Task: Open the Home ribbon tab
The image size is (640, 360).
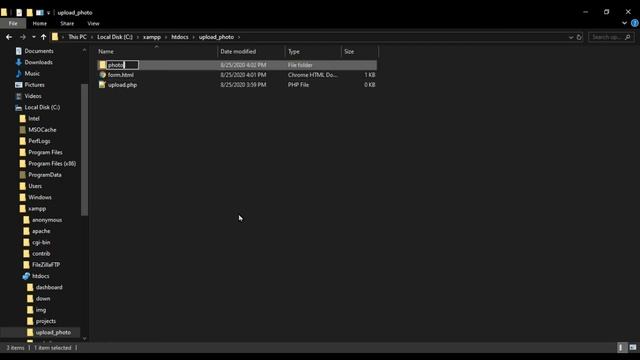Action: pyautogui.click(x=40, y=24)
